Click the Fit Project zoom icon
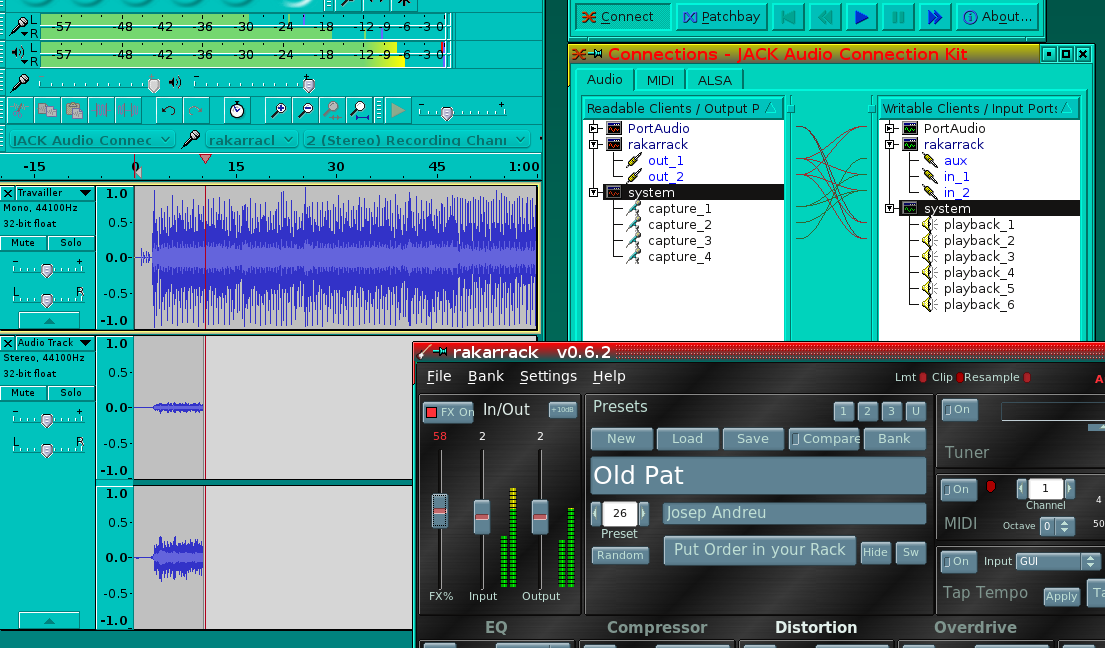This screenshot has height=648, width=1105. (359, 111)
